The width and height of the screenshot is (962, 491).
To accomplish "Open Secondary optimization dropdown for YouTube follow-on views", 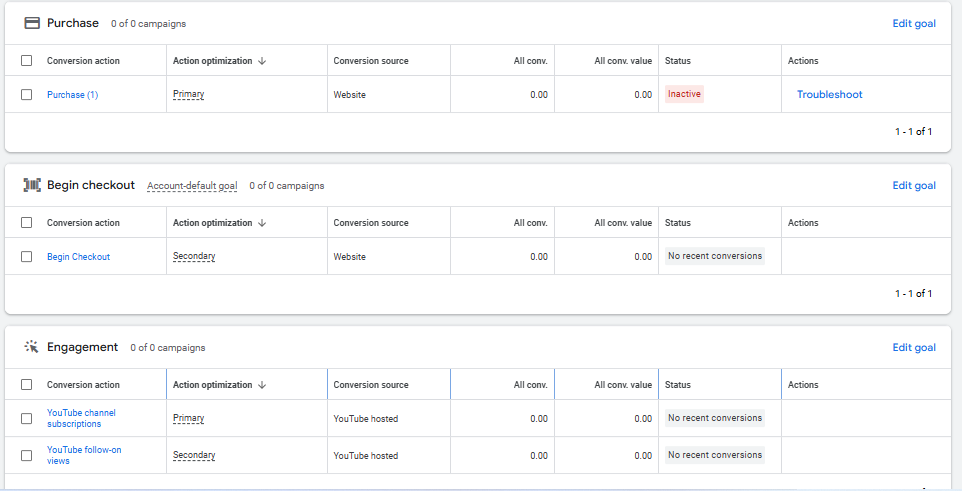I will coord(194,455).
